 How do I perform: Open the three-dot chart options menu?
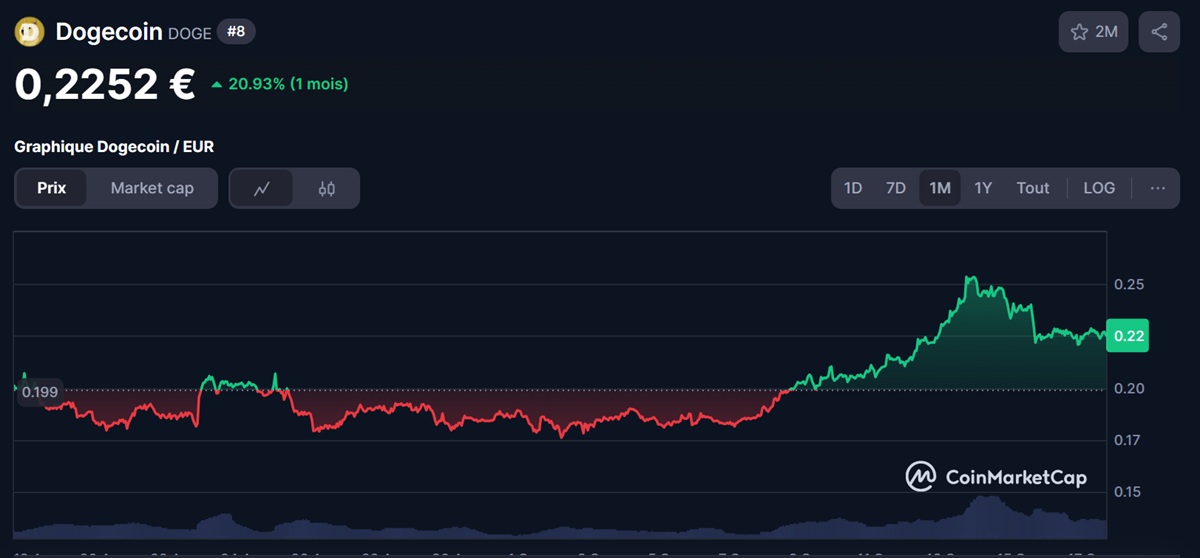pyautogui.click(x=1158, y=188)
